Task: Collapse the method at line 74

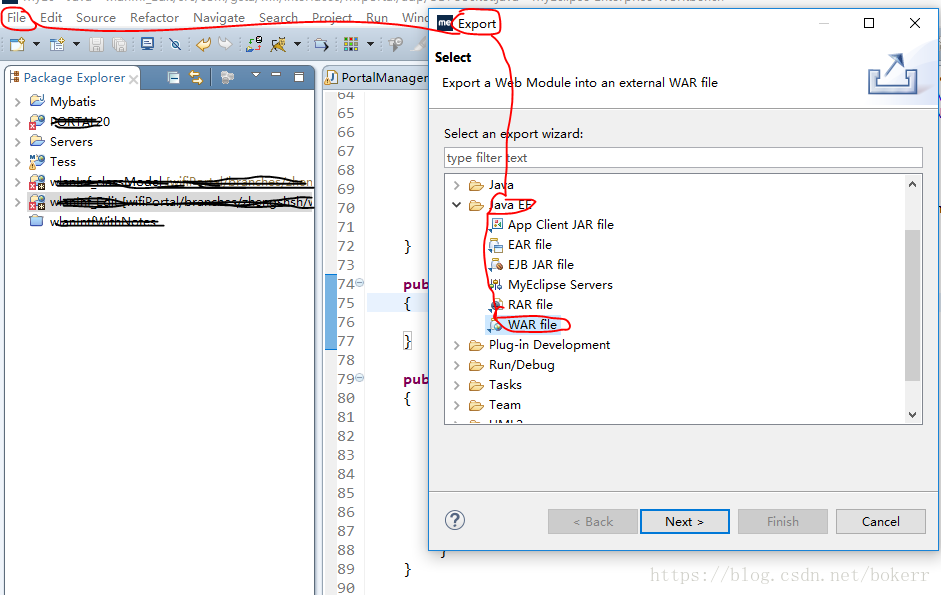Action: 359,282
